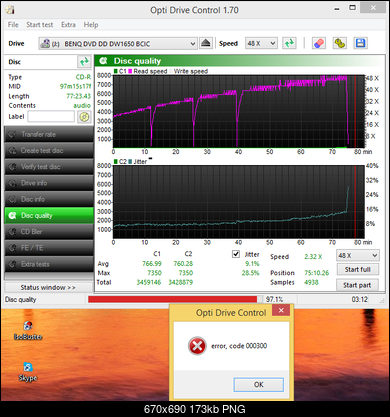Click the C2 Total value 3428879
This screenshot has width=390, height=417.
point(180,282)
